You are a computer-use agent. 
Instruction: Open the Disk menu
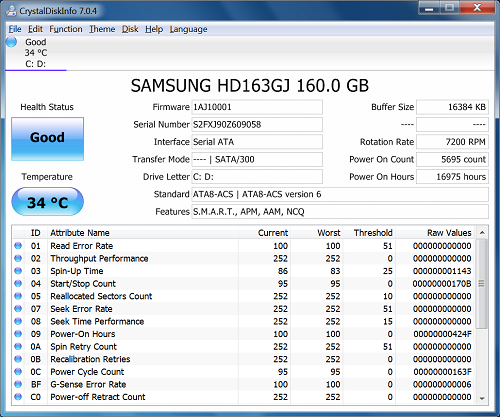[x=130, y=29]
